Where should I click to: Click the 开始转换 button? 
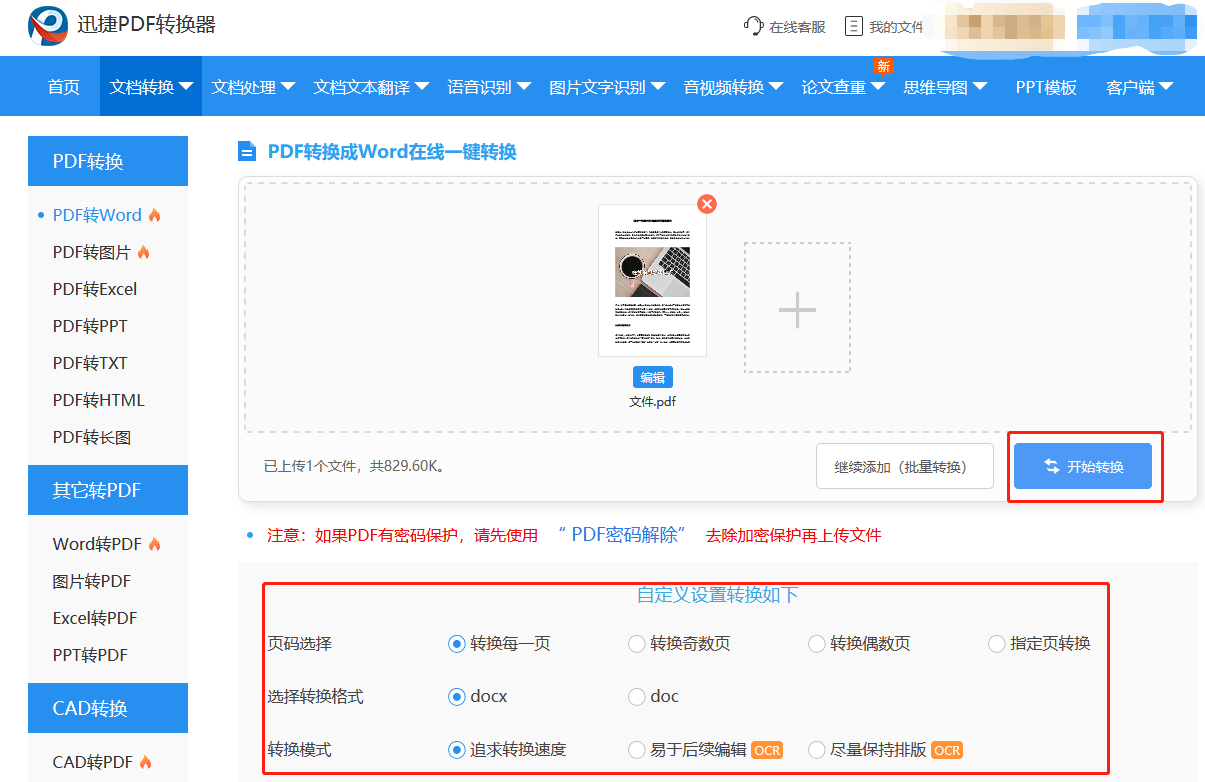click(x=1083, y=467)
